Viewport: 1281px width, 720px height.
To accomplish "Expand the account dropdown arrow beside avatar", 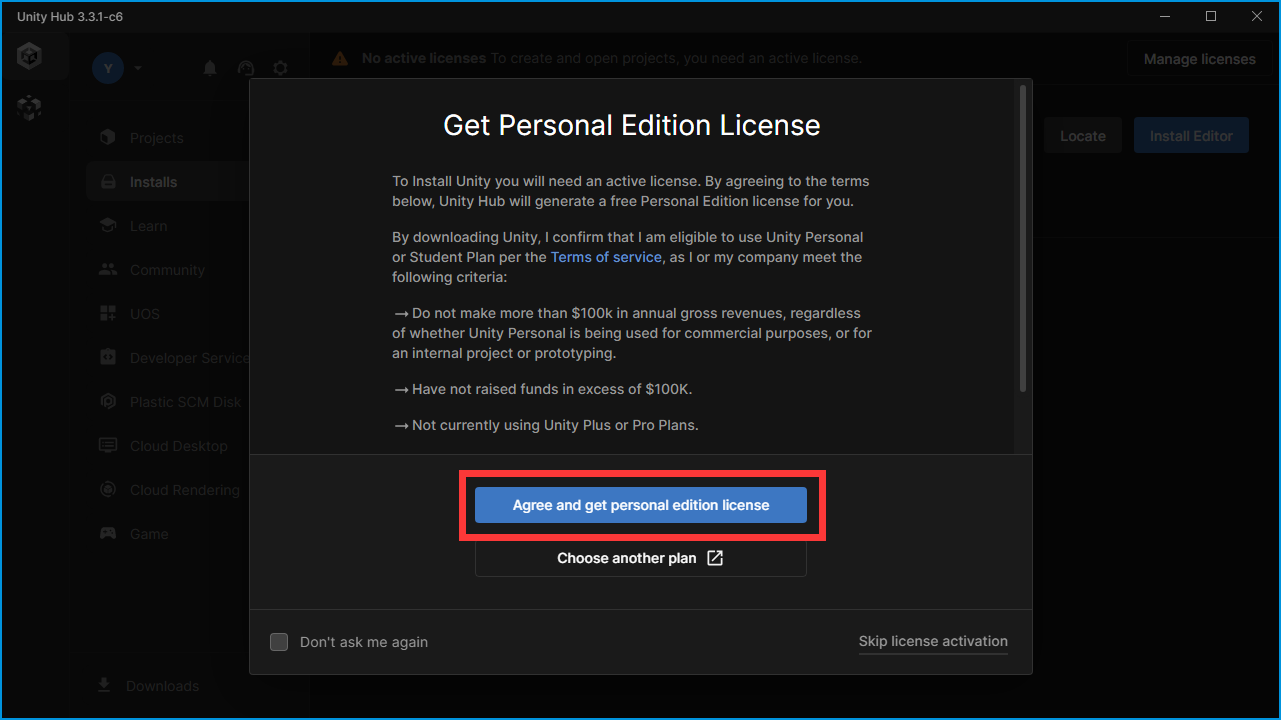I will [138, 68].
